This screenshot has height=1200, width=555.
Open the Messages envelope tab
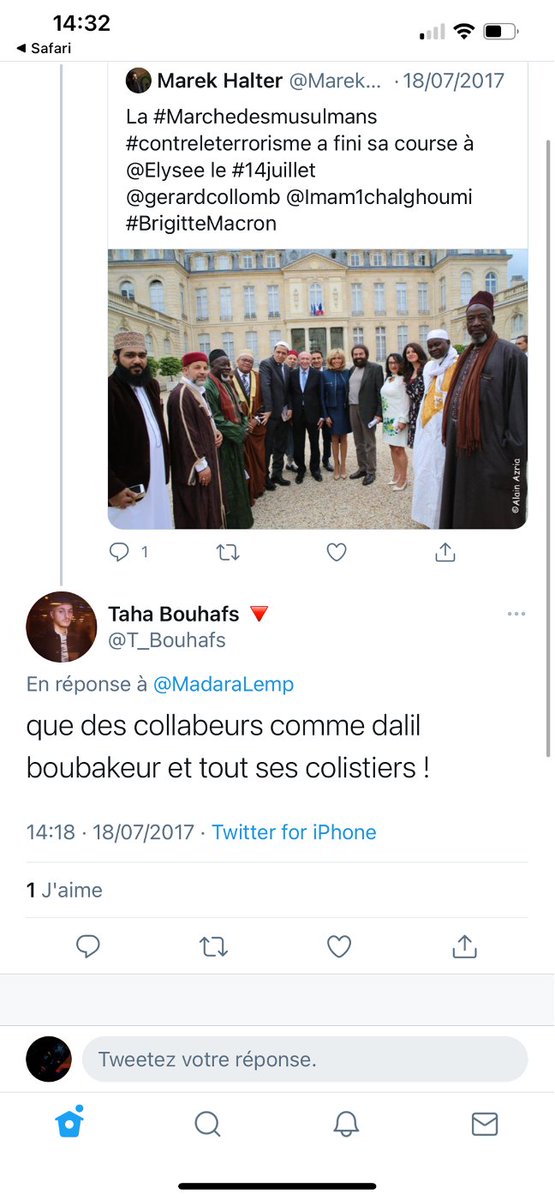(x=485, y=1125)
